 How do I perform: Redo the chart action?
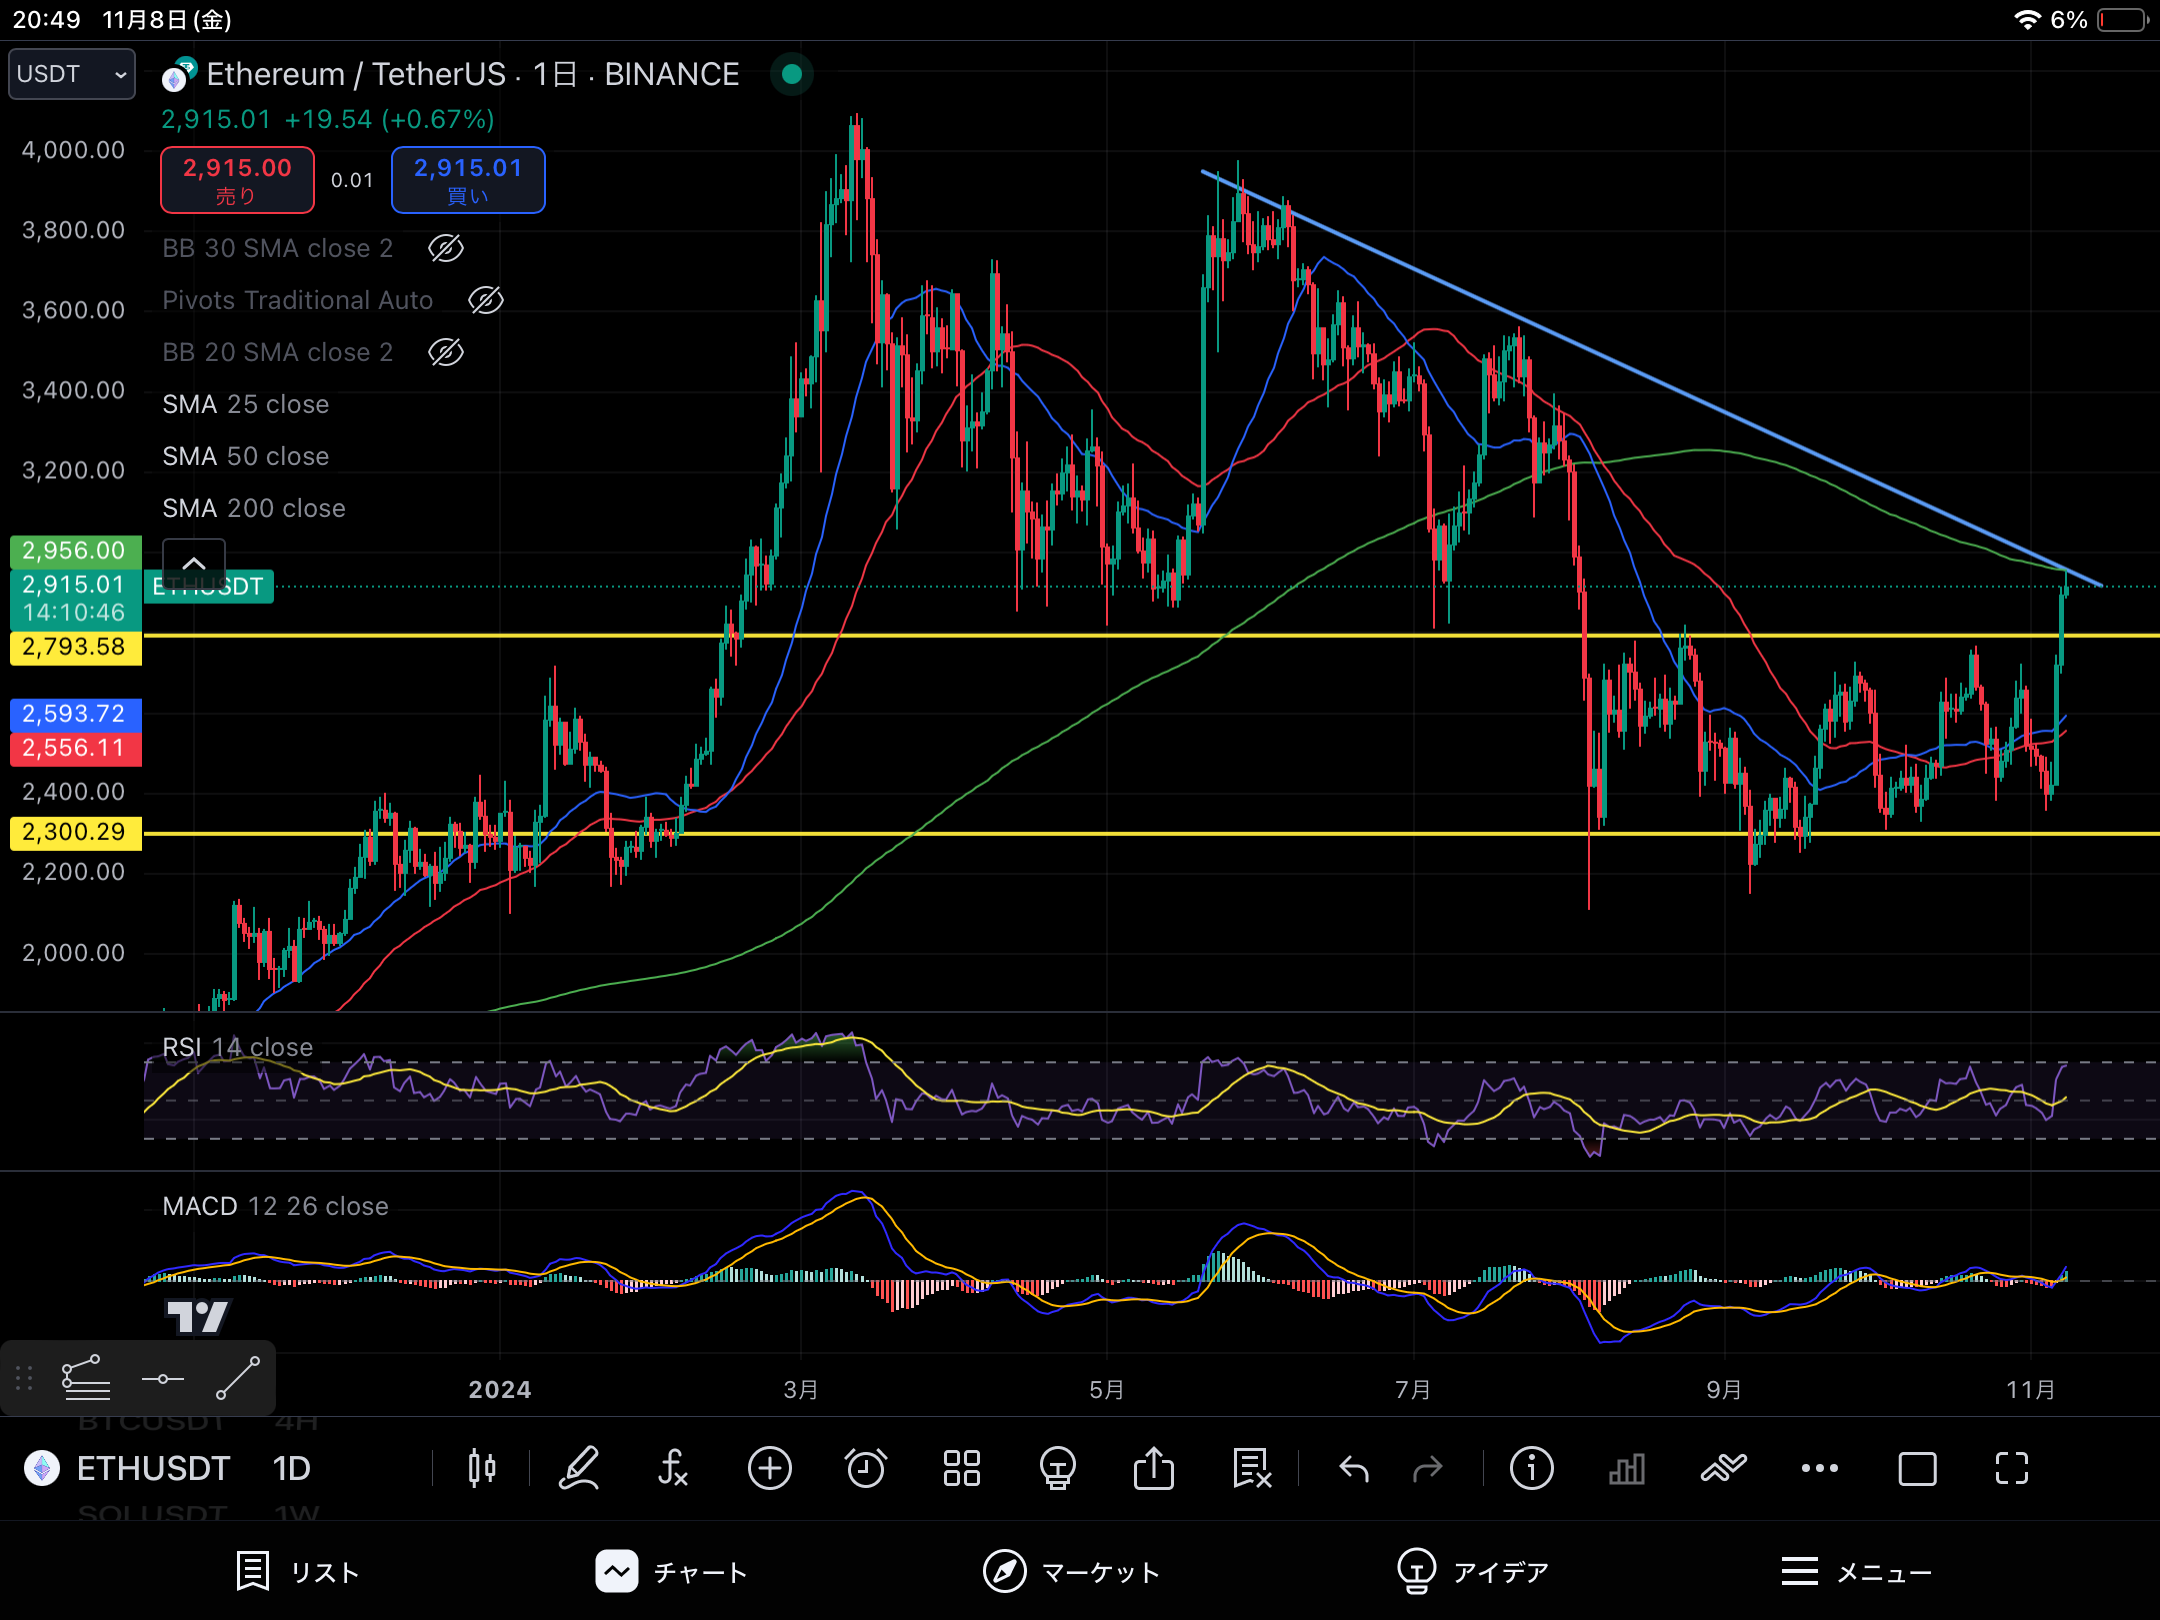(1427, 1468)
